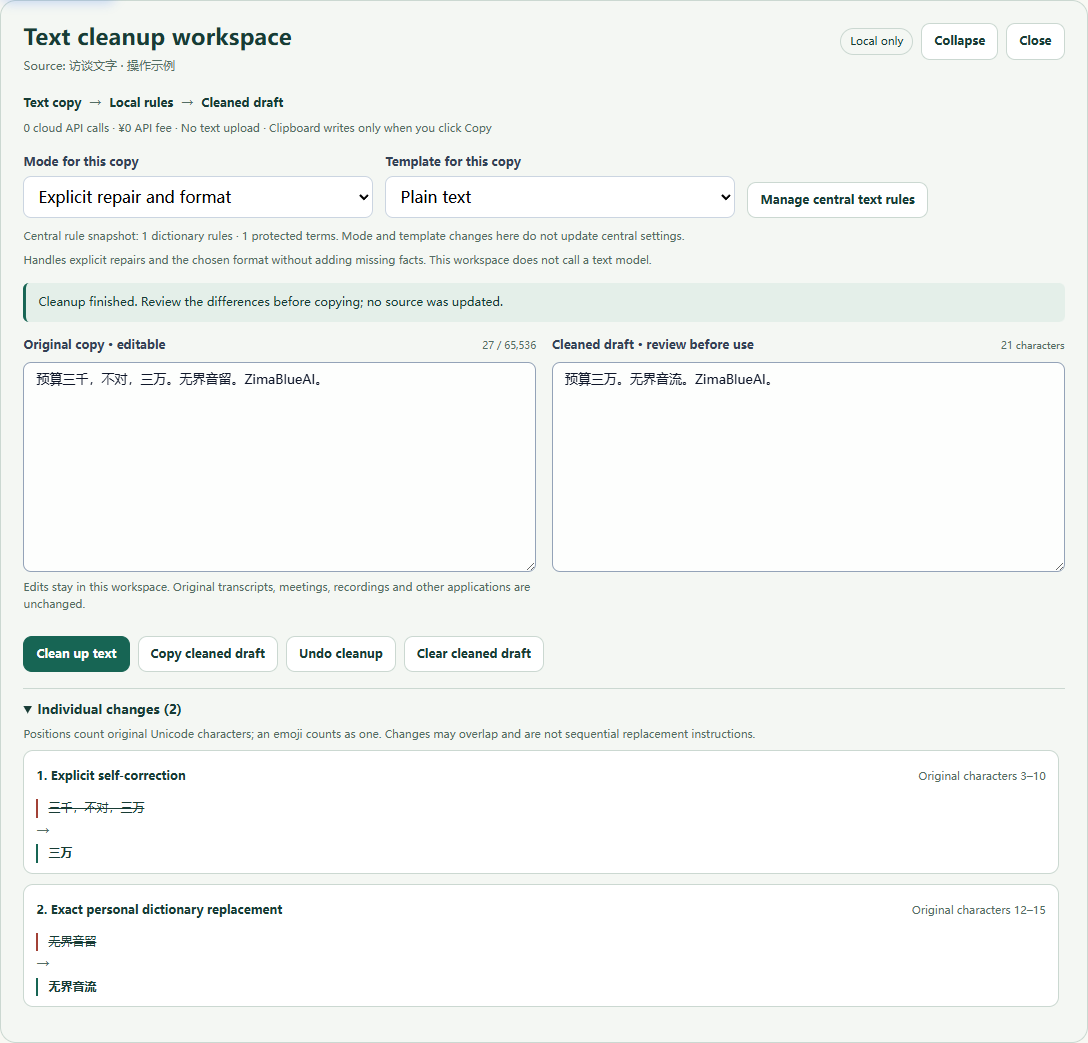Click the replacement text 无界音流
The image size is (1088, 1043).
pos(72,987)
